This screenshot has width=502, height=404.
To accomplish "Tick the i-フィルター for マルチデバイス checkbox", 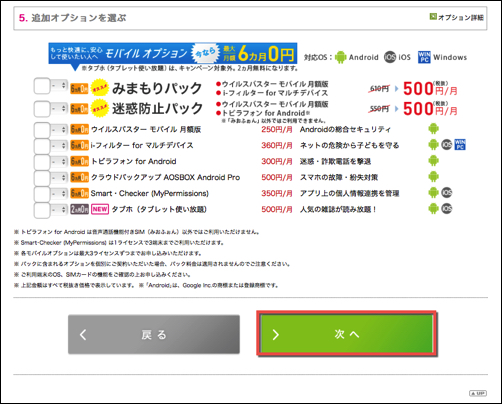I will [x=42, y=146].
